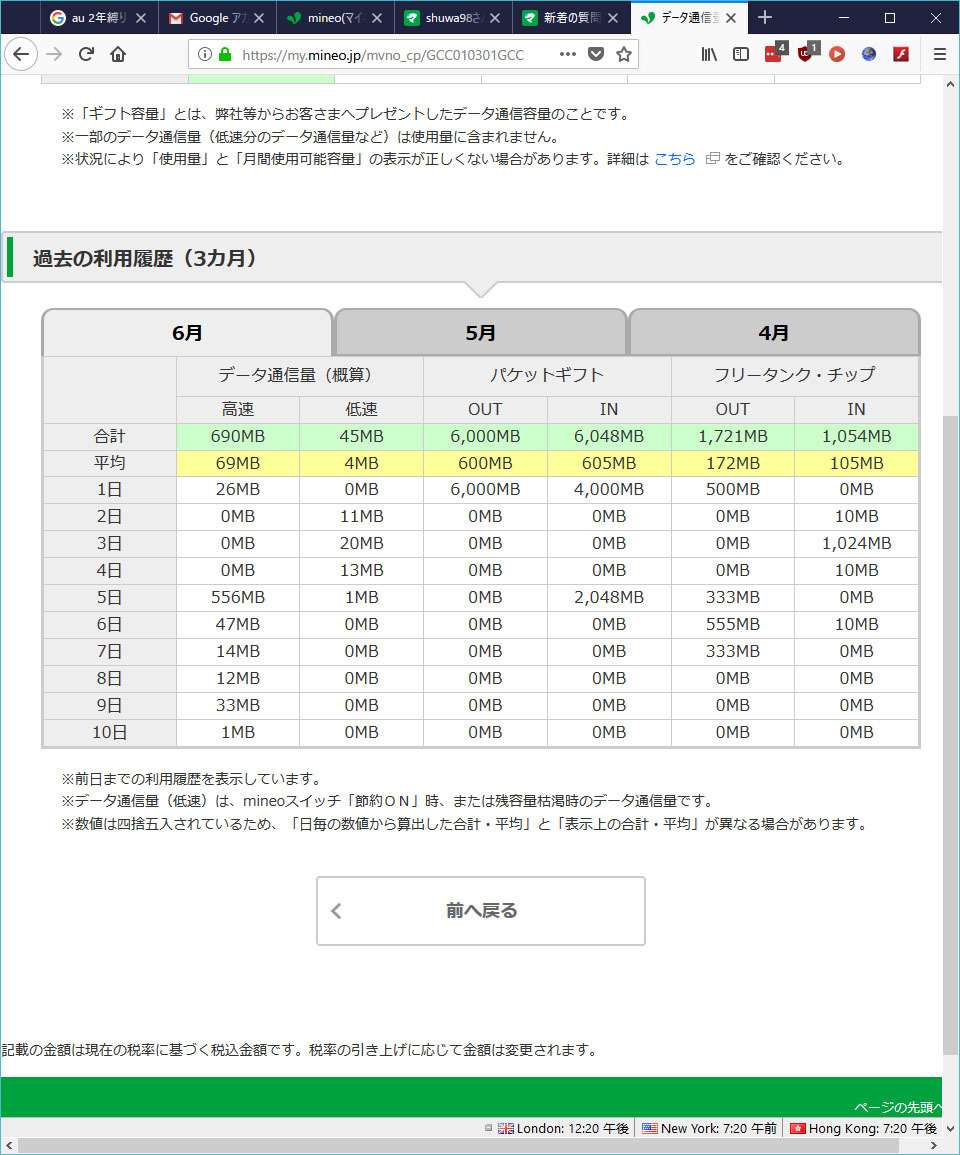Click the orange play-button extension icon

(837, 54)
